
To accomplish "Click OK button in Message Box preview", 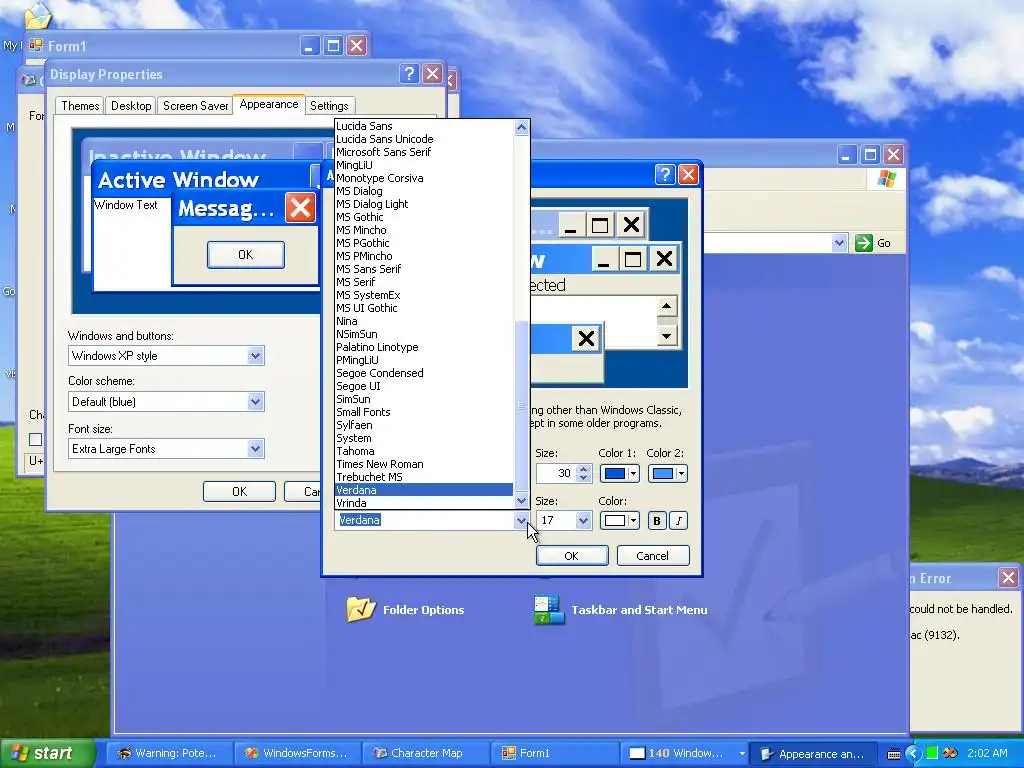I will [246, 255].
